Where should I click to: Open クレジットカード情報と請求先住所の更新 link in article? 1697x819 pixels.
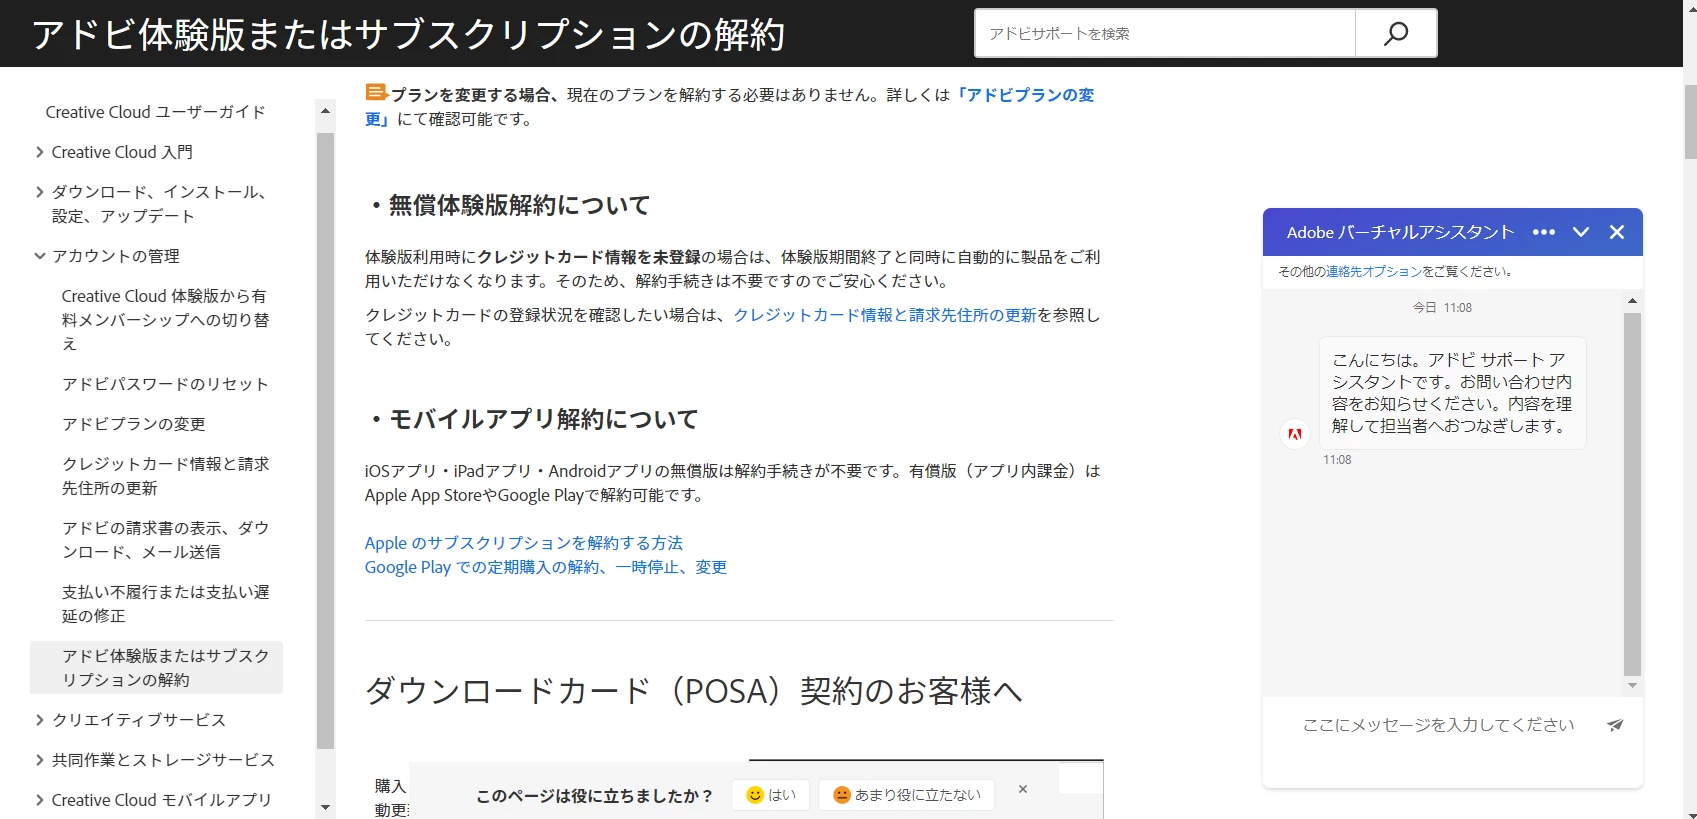tap(885, 315)
